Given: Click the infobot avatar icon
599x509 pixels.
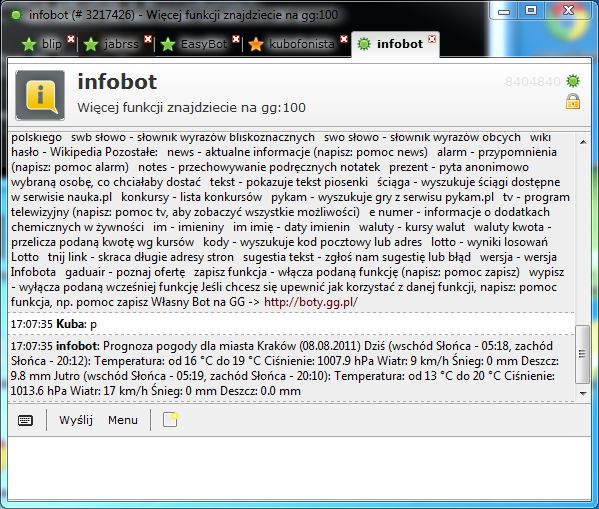Looking at the screenshot, I should point(40,95).
